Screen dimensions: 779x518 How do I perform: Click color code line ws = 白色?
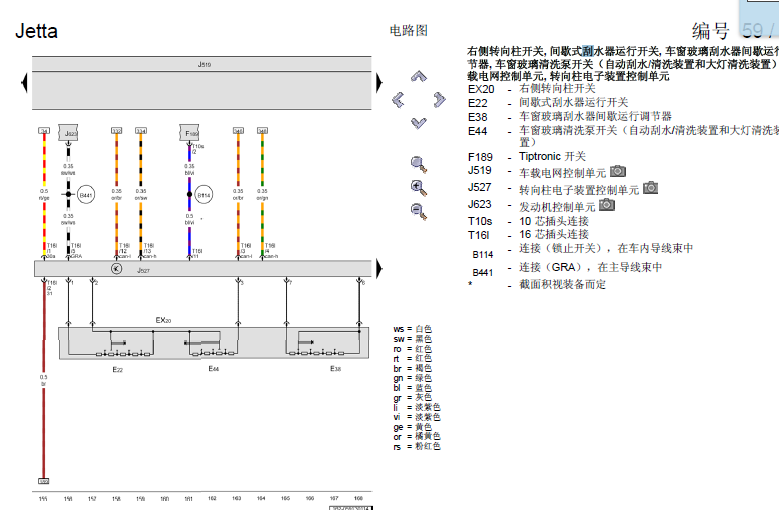coord(412,329)
